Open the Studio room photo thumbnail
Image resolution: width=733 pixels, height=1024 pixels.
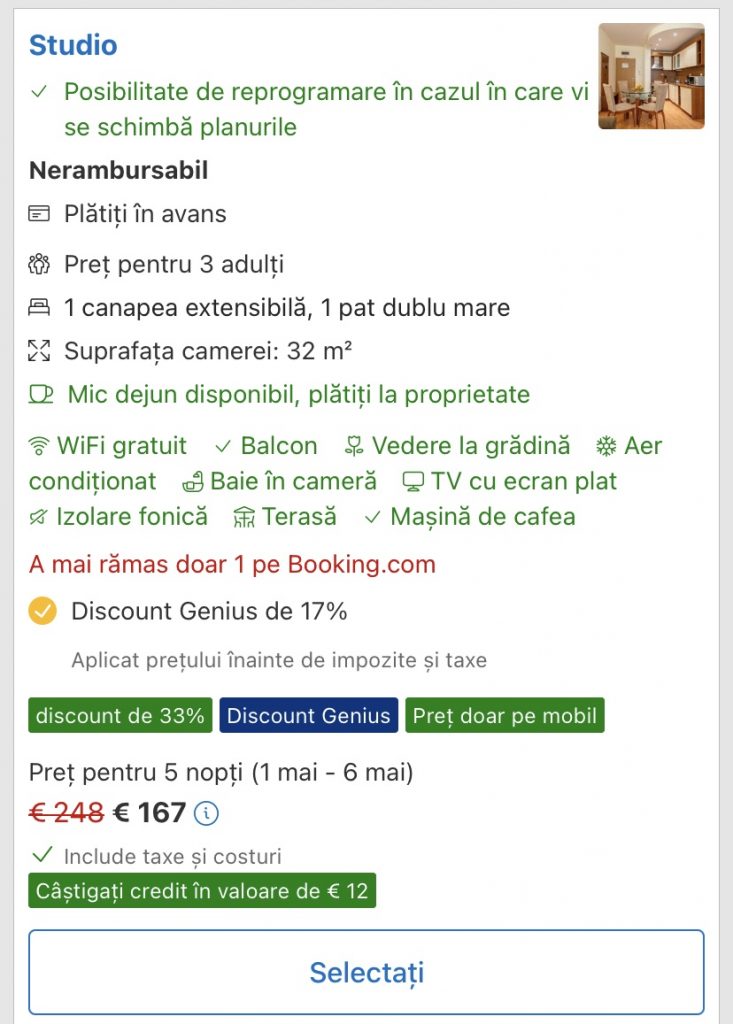pyautogui.click(x=651, y=77)
